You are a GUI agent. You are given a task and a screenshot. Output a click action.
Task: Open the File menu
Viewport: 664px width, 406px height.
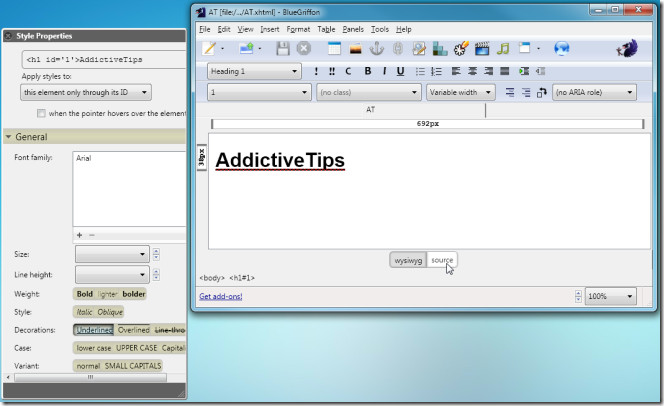[x=205, y=29]
